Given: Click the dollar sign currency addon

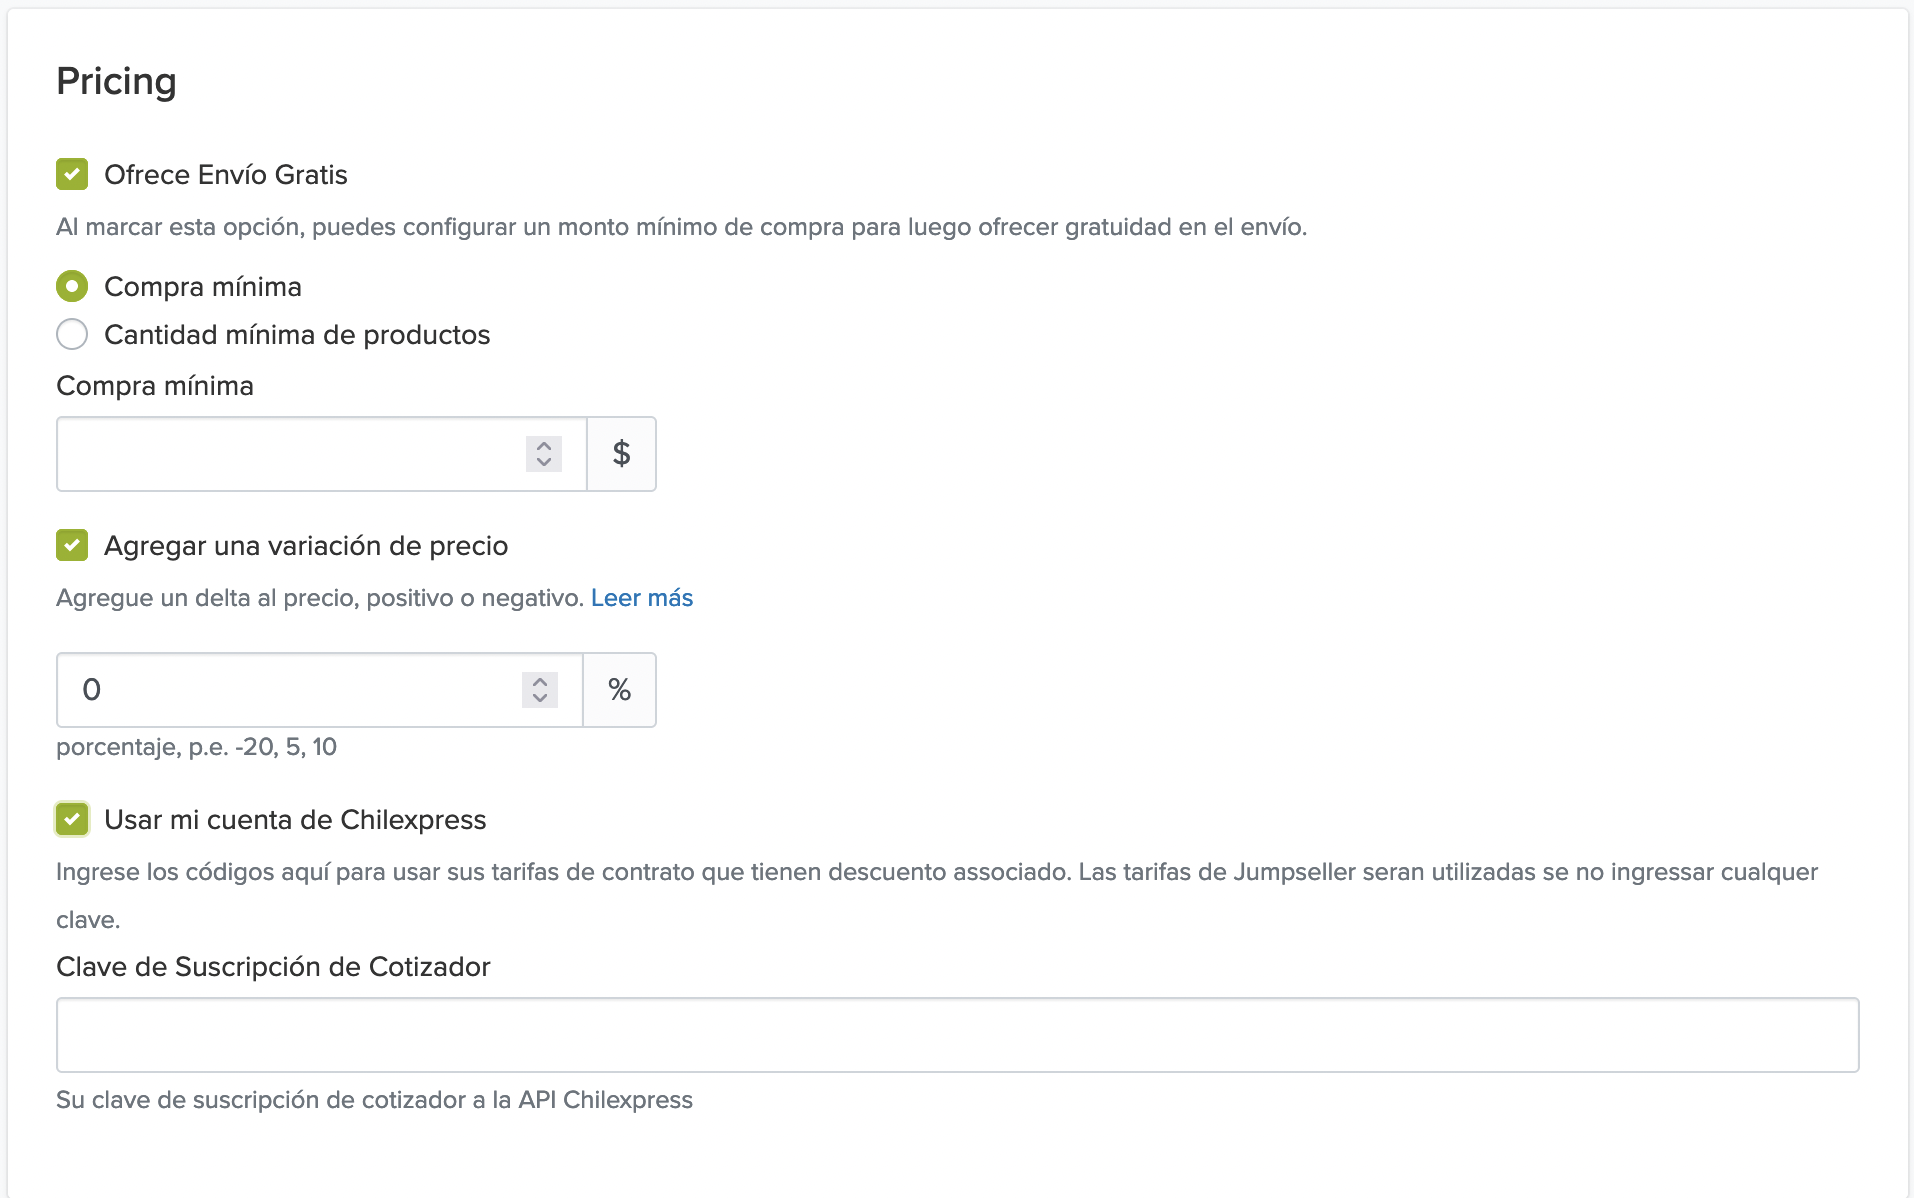Looking at the screenshot, I should tap(621, 454).
